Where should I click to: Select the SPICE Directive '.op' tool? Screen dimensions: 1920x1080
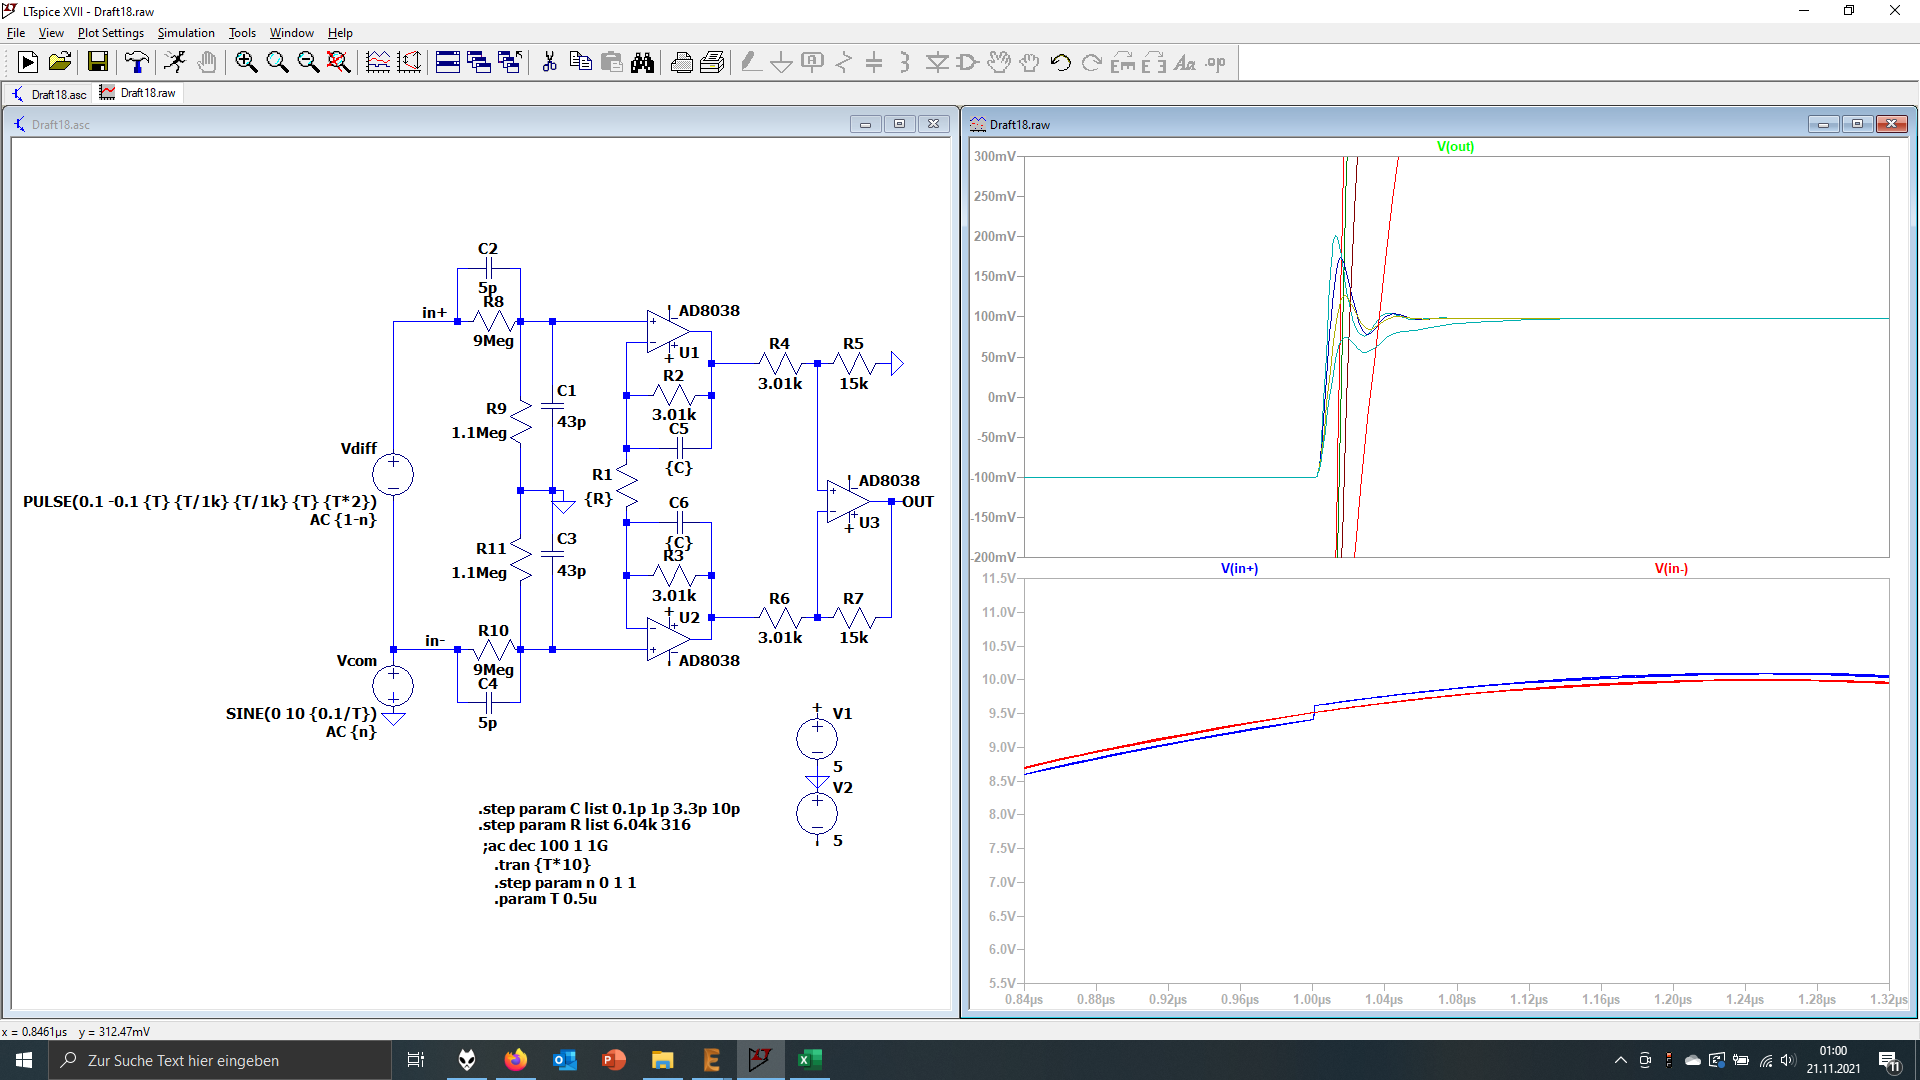click(x=1216, y=62)
